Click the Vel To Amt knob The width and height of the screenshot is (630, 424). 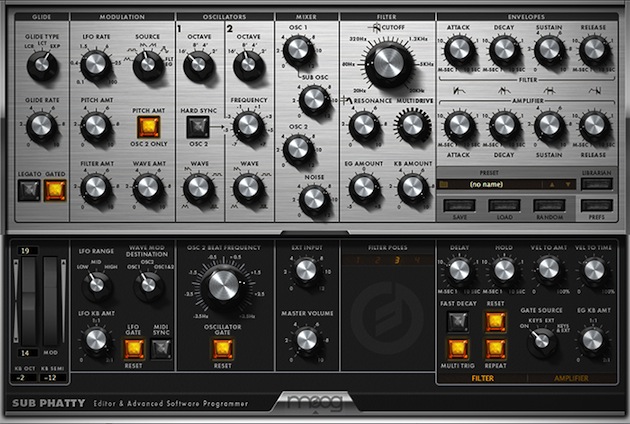pos(549,269)
